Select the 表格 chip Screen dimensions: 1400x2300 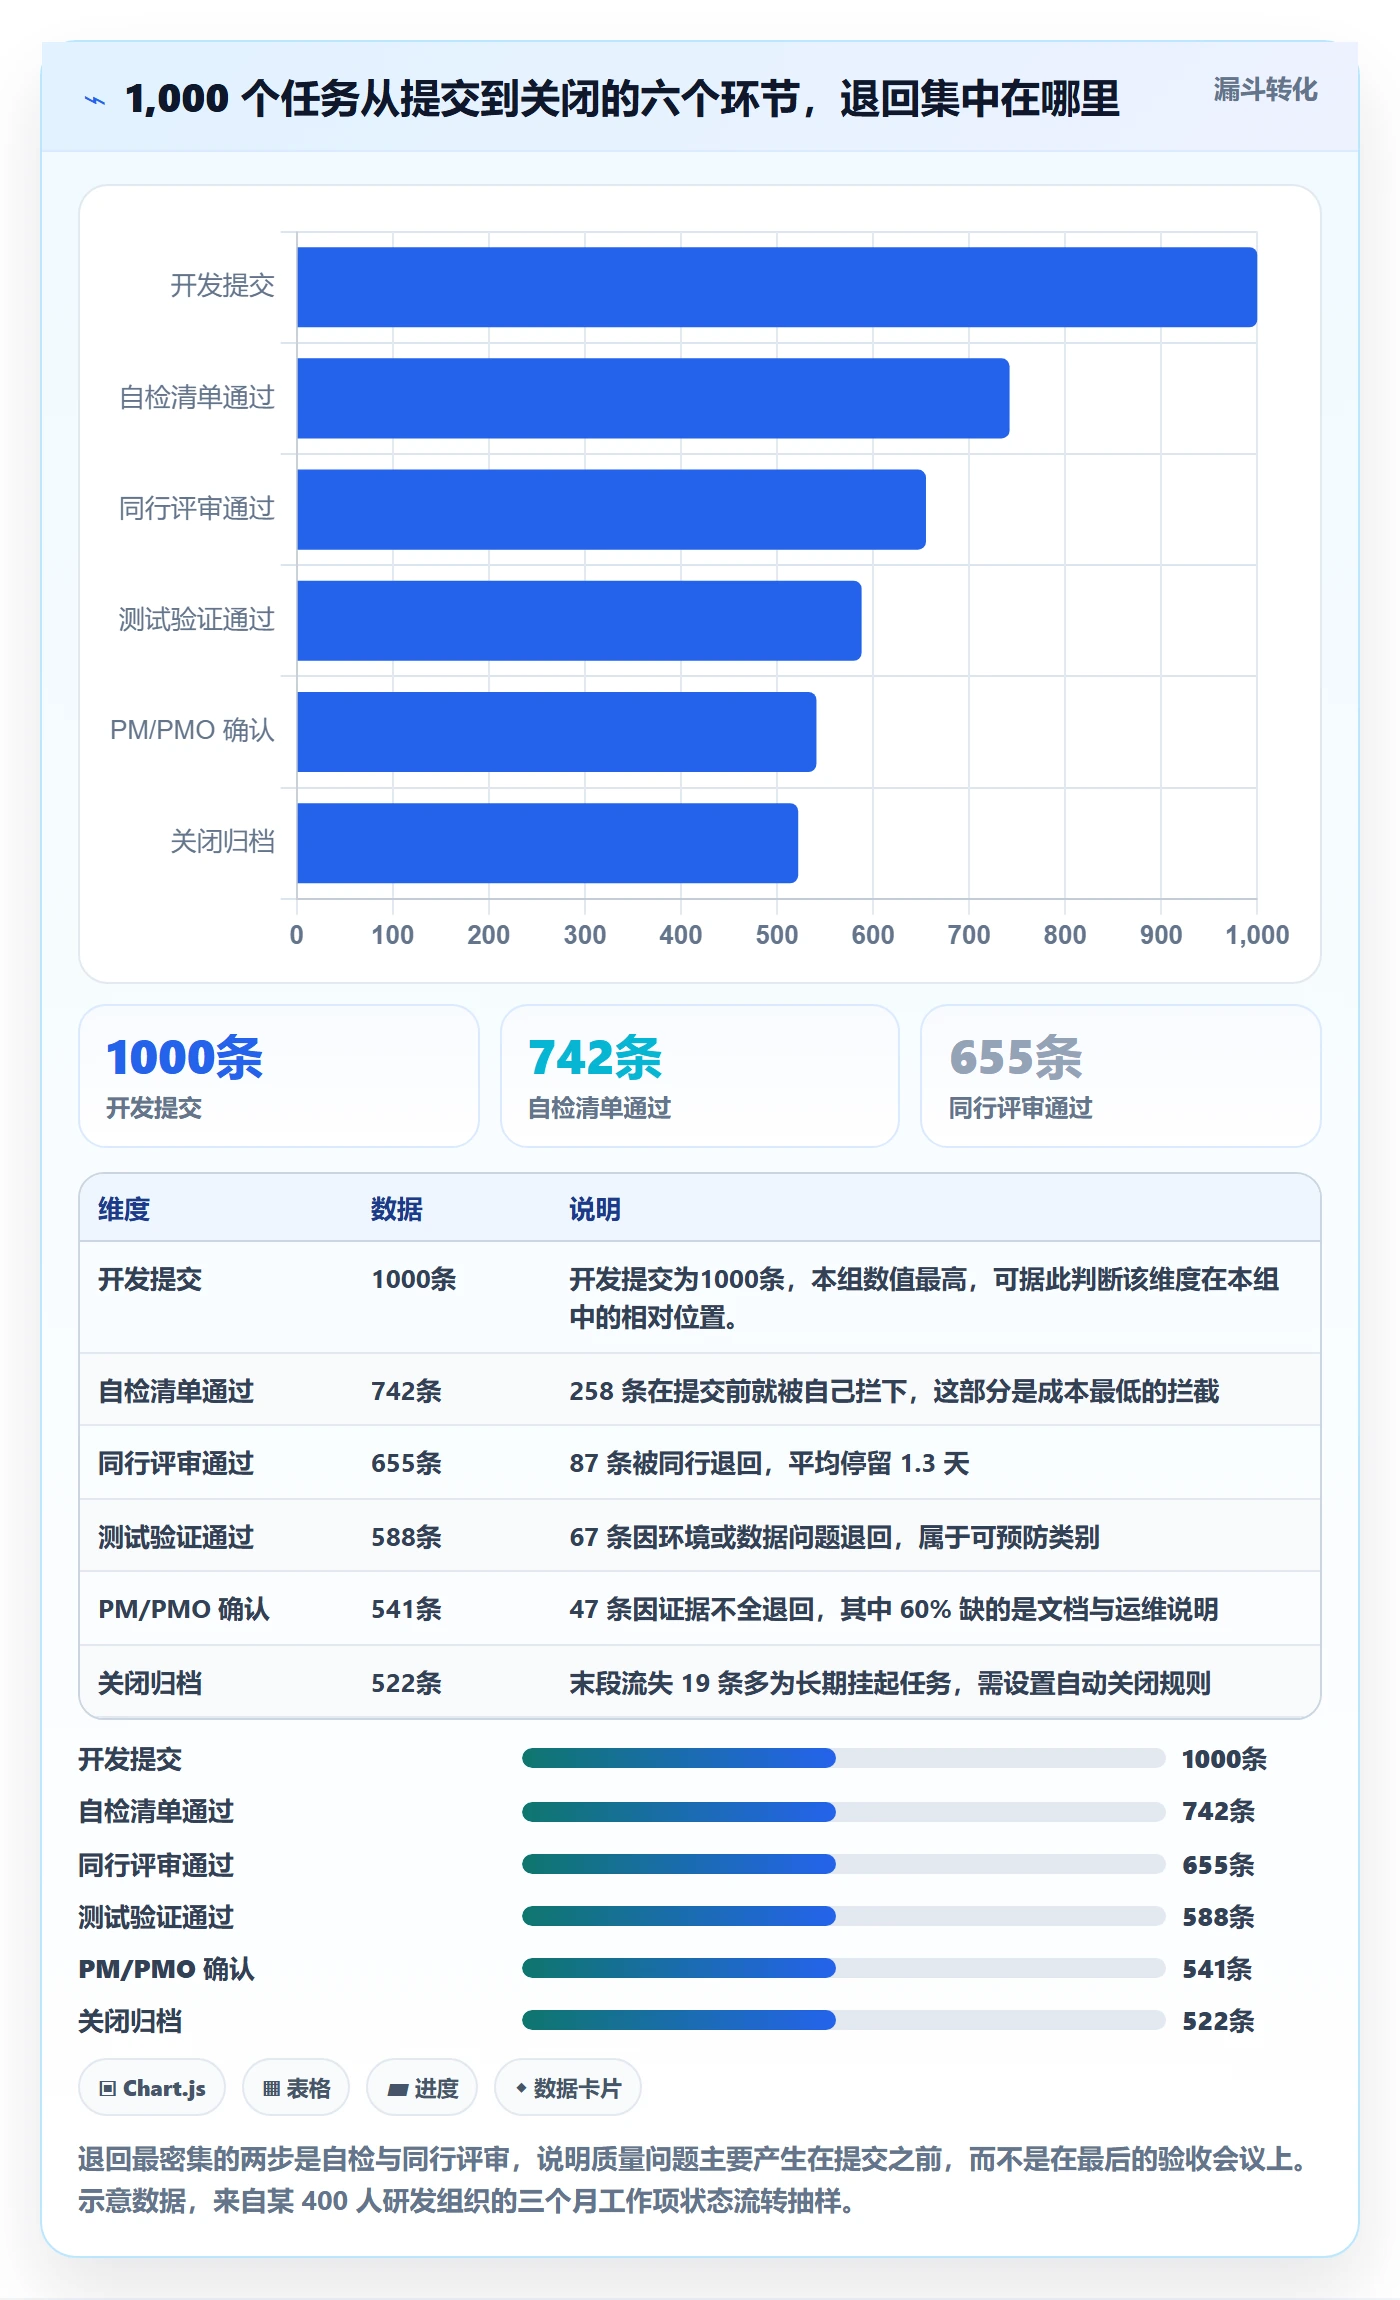tap(296, 2088)
